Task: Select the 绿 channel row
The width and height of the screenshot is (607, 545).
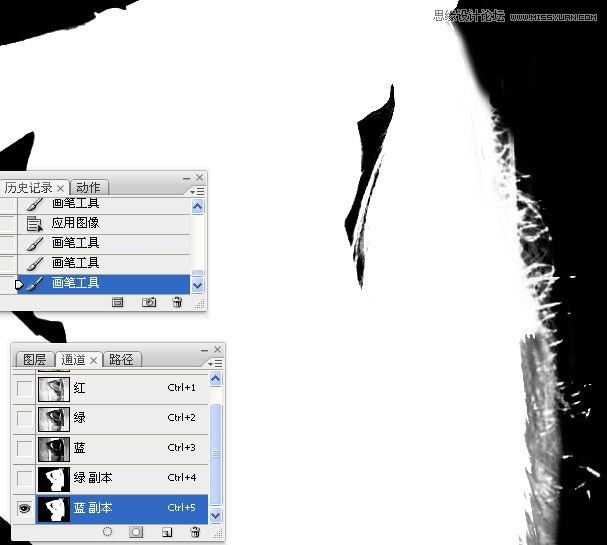Action: coord(120,418)
